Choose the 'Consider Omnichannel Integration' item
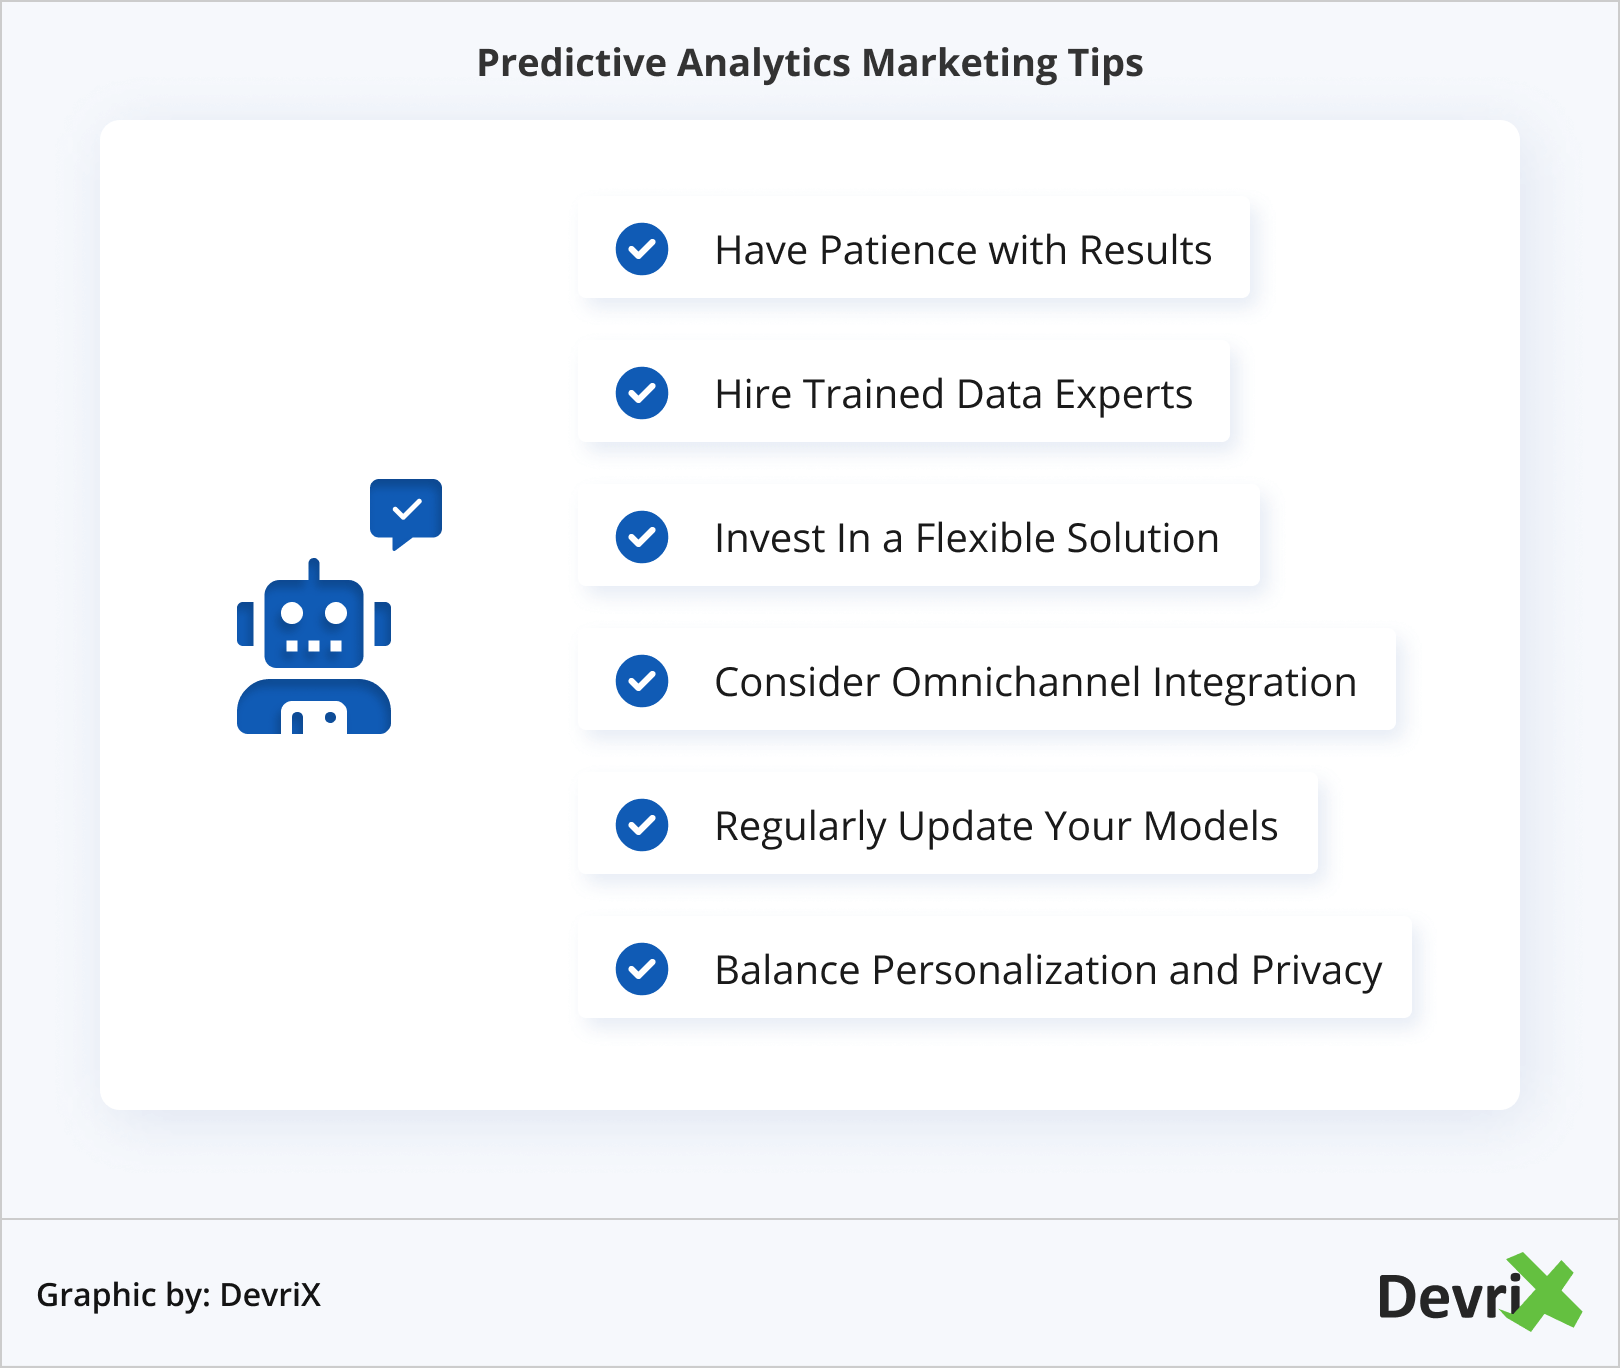The image size is (1620, 1368). [1035, 682]
